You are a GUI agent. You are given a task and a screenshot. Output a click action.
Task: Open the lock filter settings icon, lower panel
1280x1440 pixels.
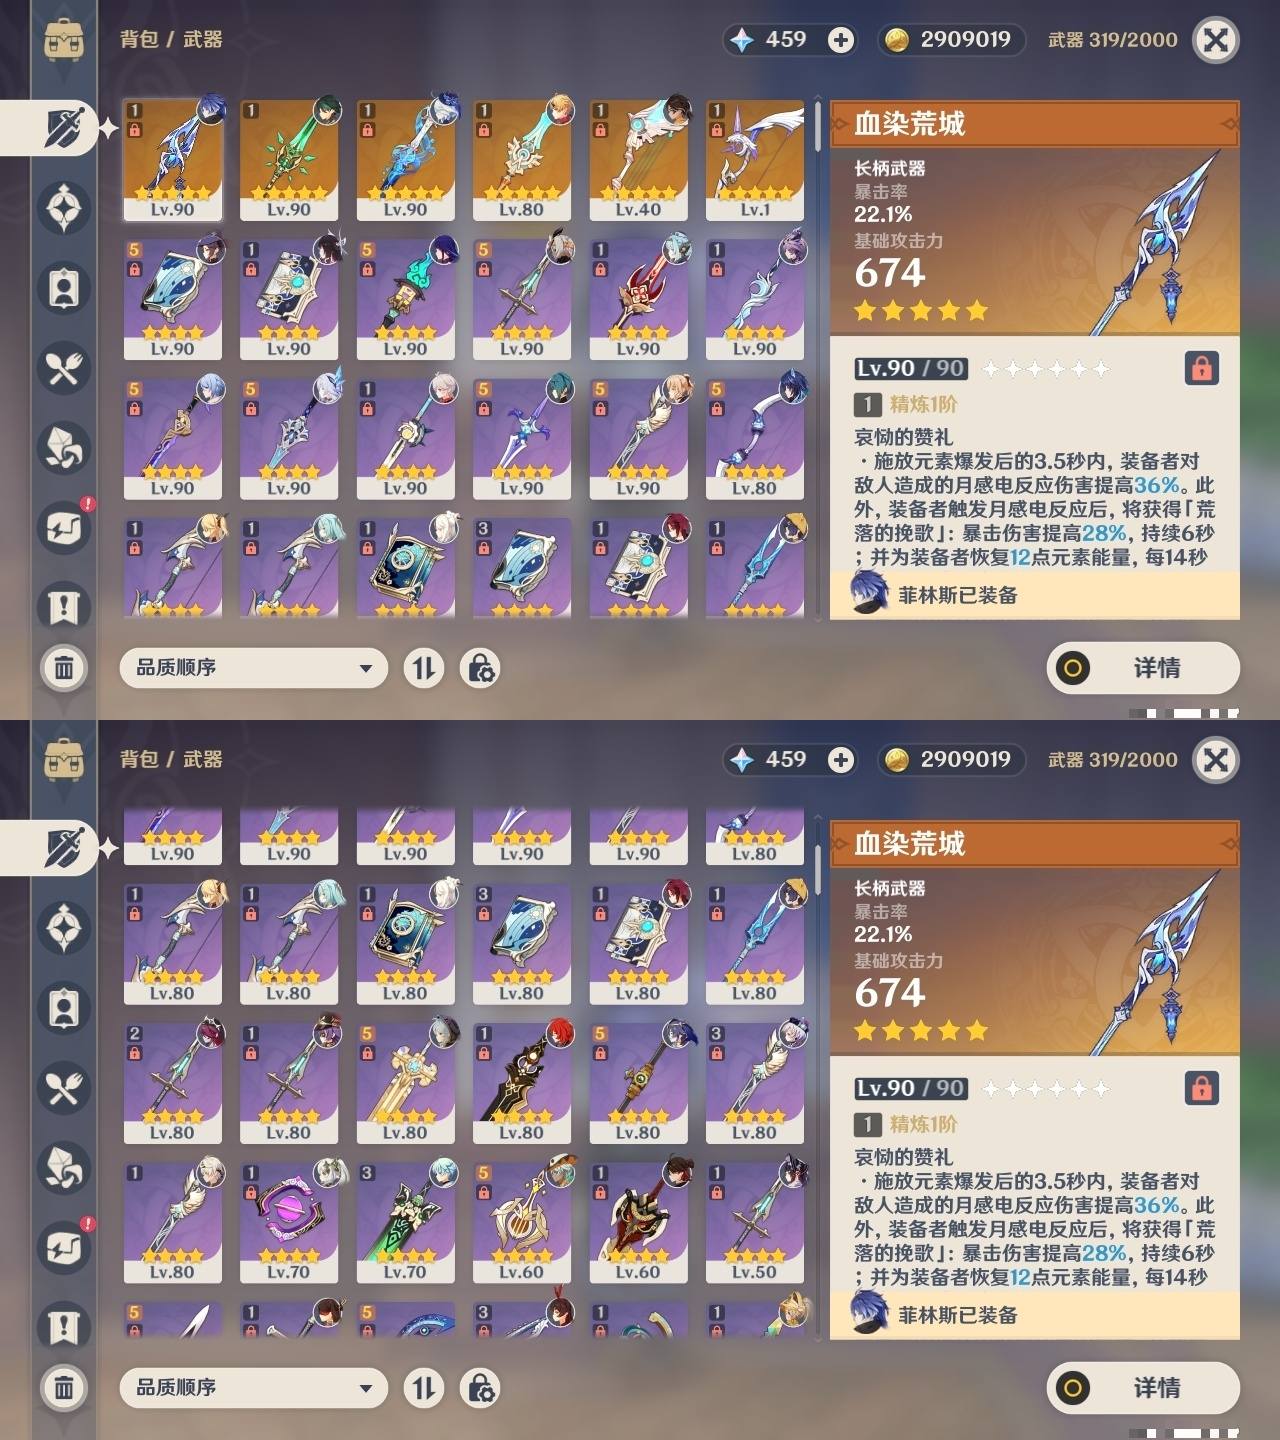click(x=480, y=1388)
